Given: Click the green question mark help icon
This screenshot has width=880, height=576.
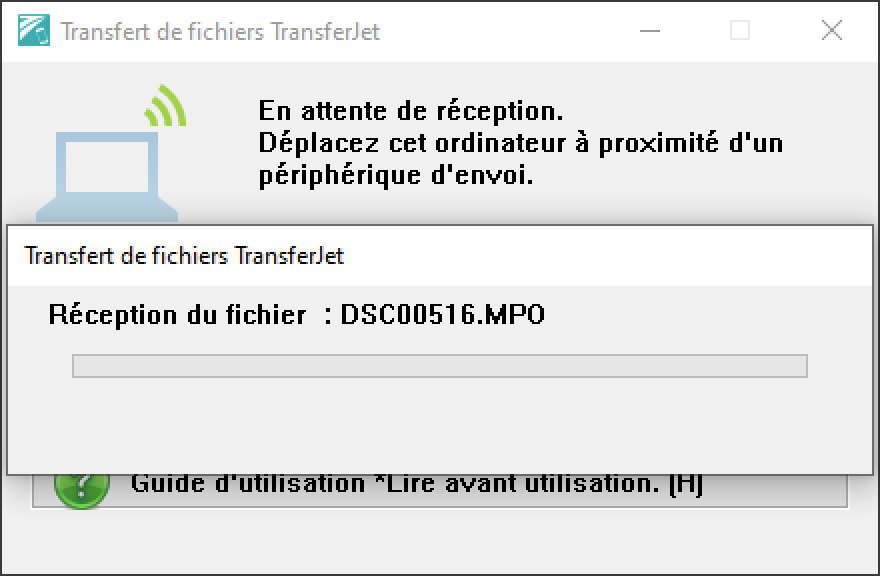Looking at the screenshot, I should pyautogui.click(x=82, y=491).
